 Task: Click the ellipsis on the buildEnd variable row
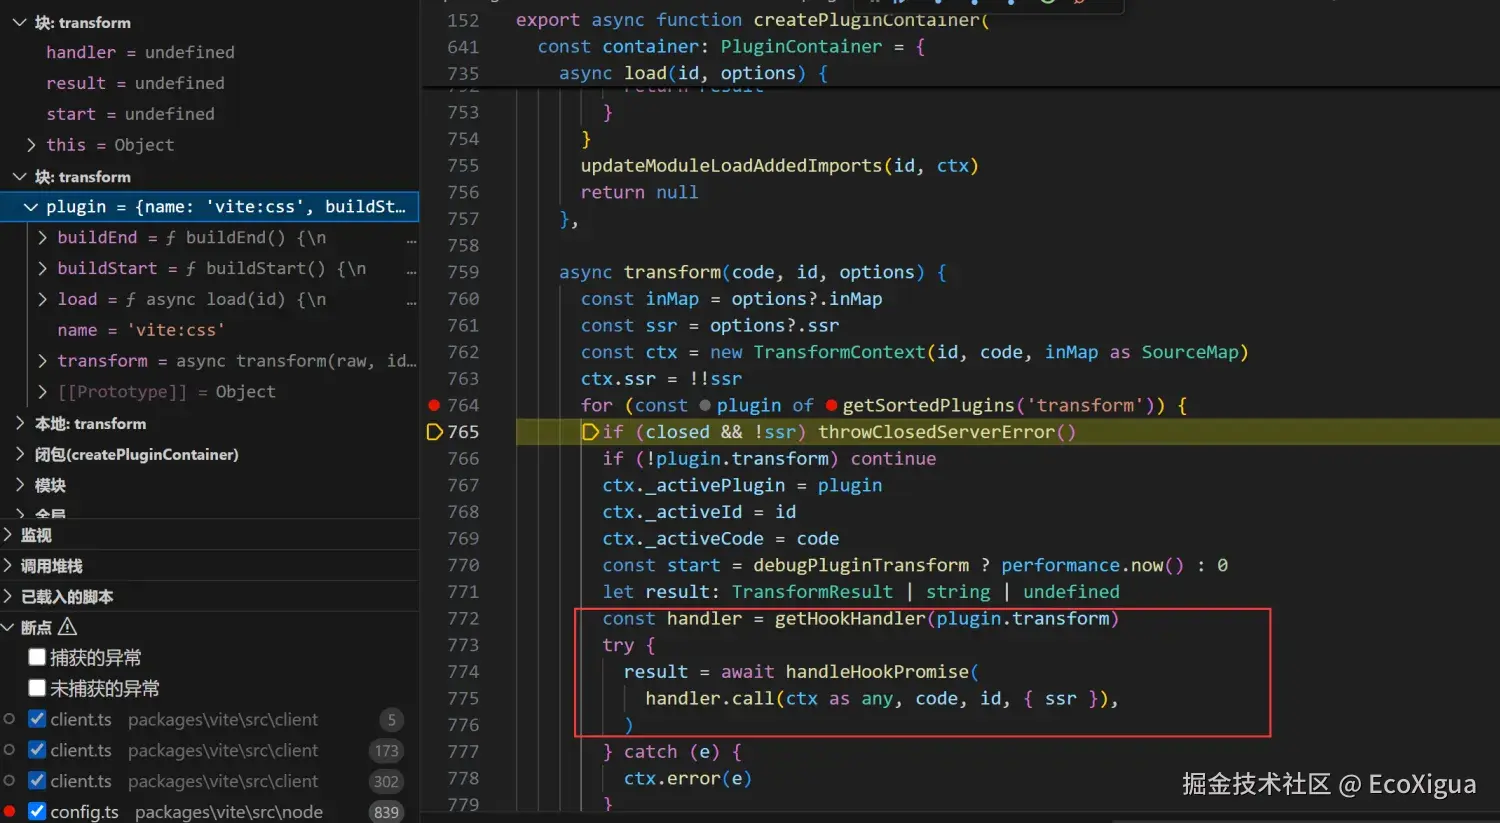point(411,238)
